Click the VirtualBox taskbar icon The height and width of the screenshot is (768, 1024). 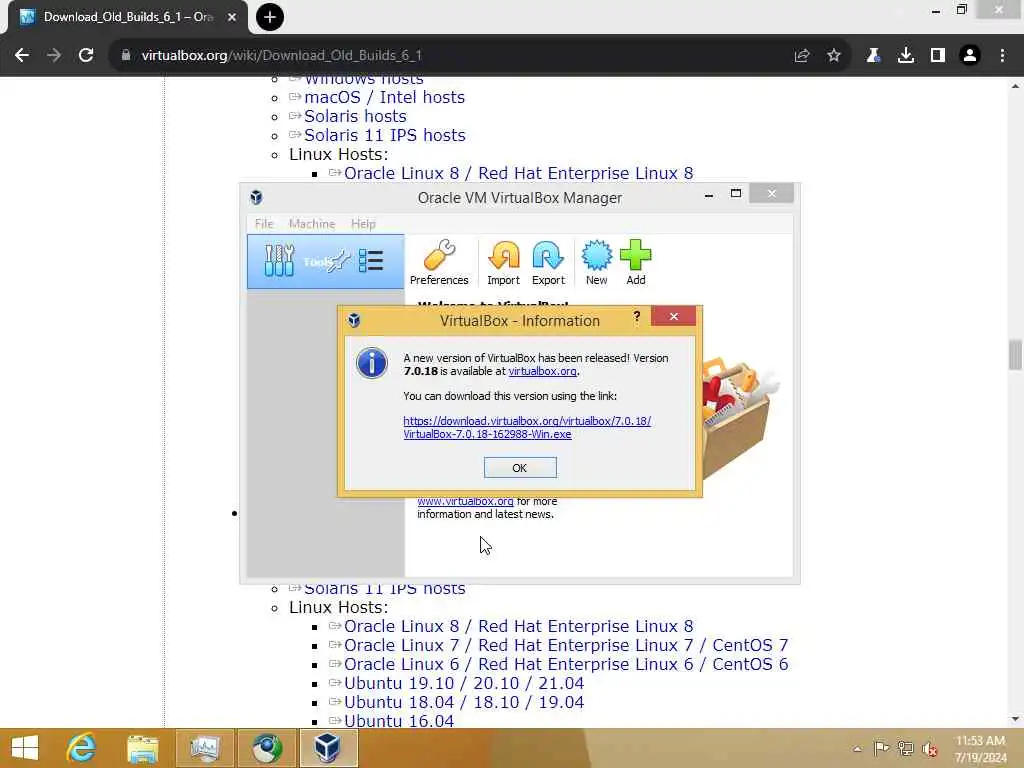point(328,748)
